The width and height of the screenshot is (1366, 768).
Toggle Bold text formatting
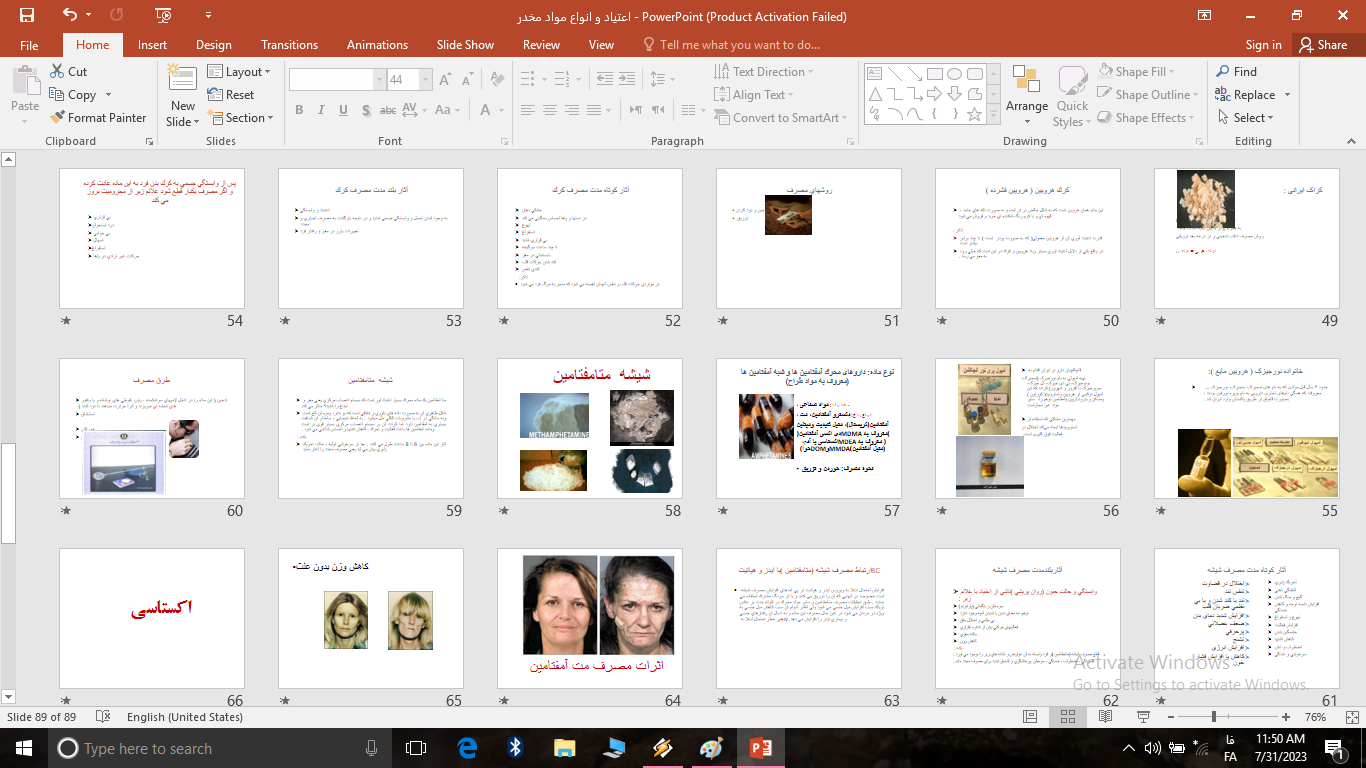299,110
